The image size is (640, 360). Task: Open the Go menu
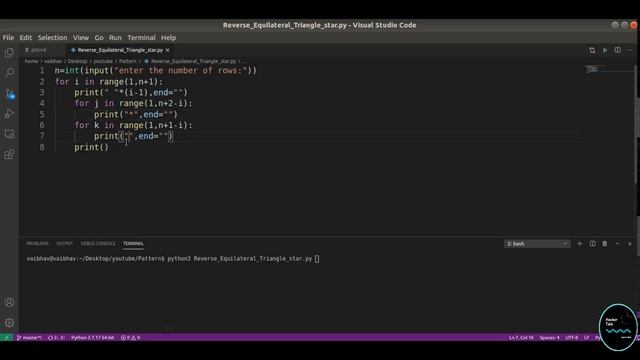tap(99, 38)
